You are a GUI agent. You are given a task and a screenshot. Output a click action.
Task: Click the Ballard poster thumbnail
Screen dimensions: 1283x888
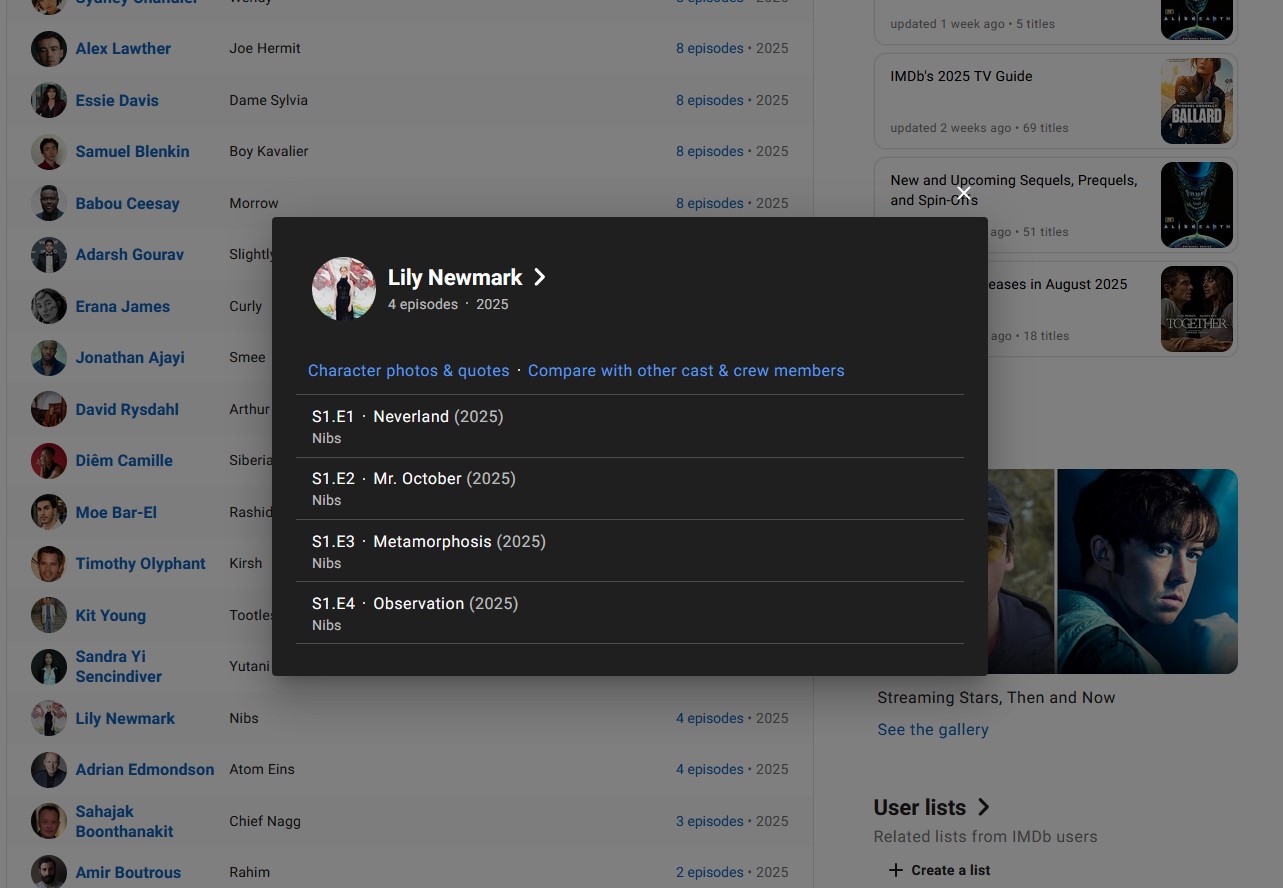pos(1197,100)
